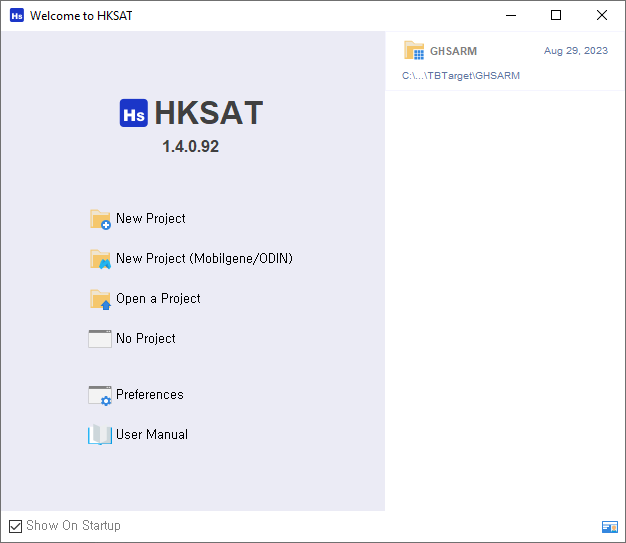Maximize the Welcome to HKSAT window
Viewport: 626px width, 543px height.
point(556,16)
